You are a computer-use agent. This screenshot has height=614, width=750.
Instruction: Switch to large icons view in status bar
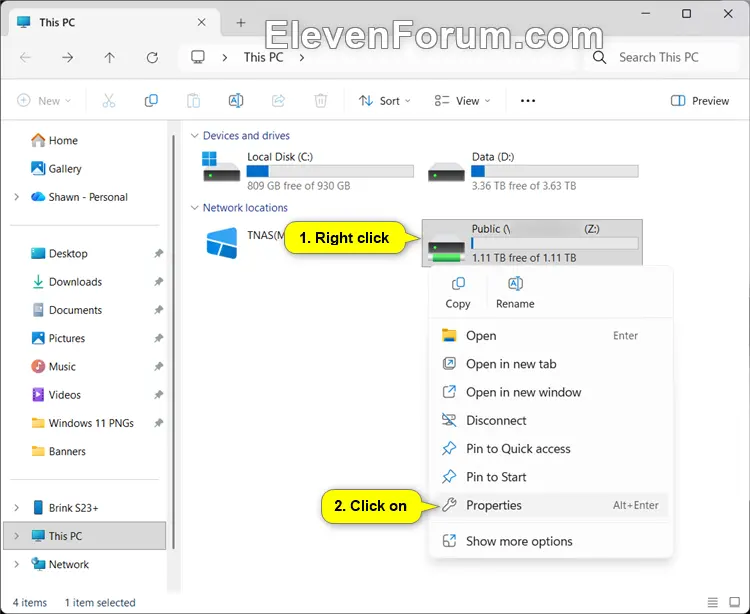[735, 602]
